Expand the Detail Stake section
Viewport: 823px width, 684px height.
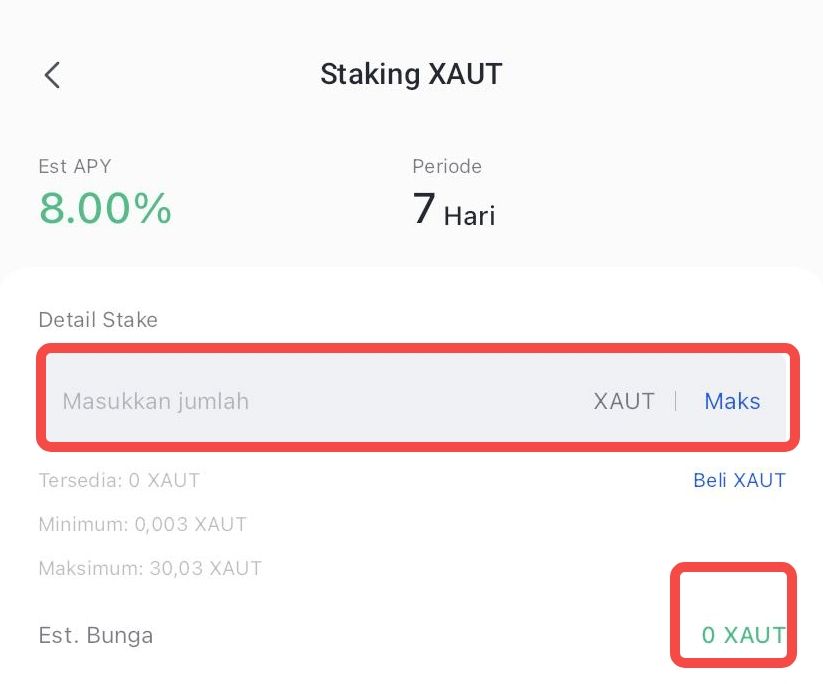coord(97,319)
